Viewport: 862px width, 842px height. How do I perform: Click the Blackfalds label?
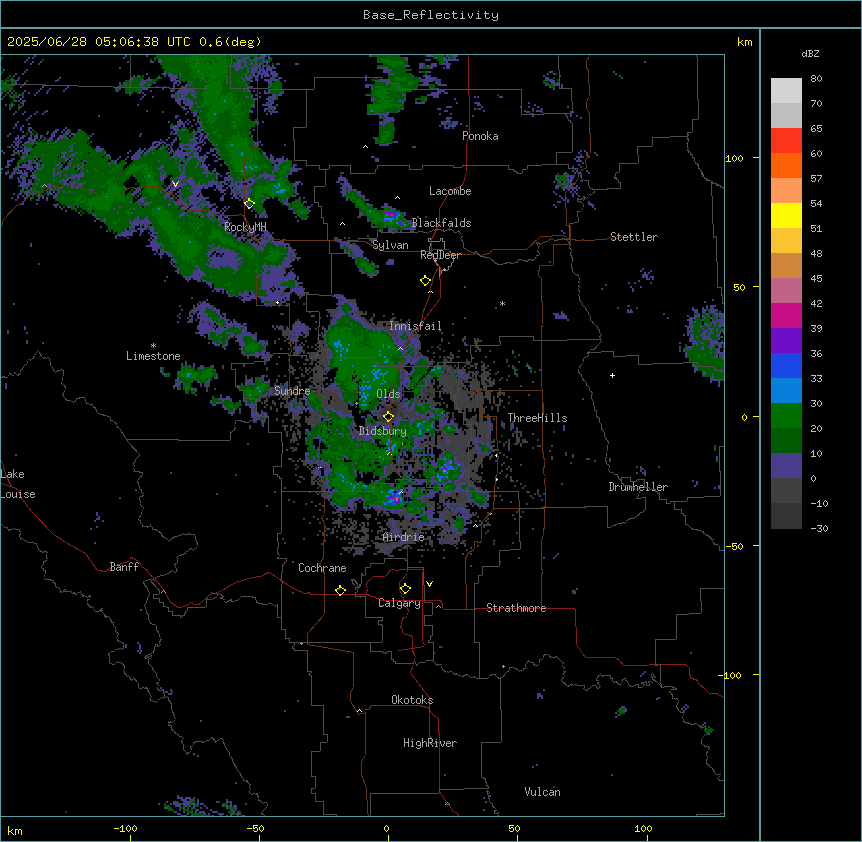(x=441, y=223)
